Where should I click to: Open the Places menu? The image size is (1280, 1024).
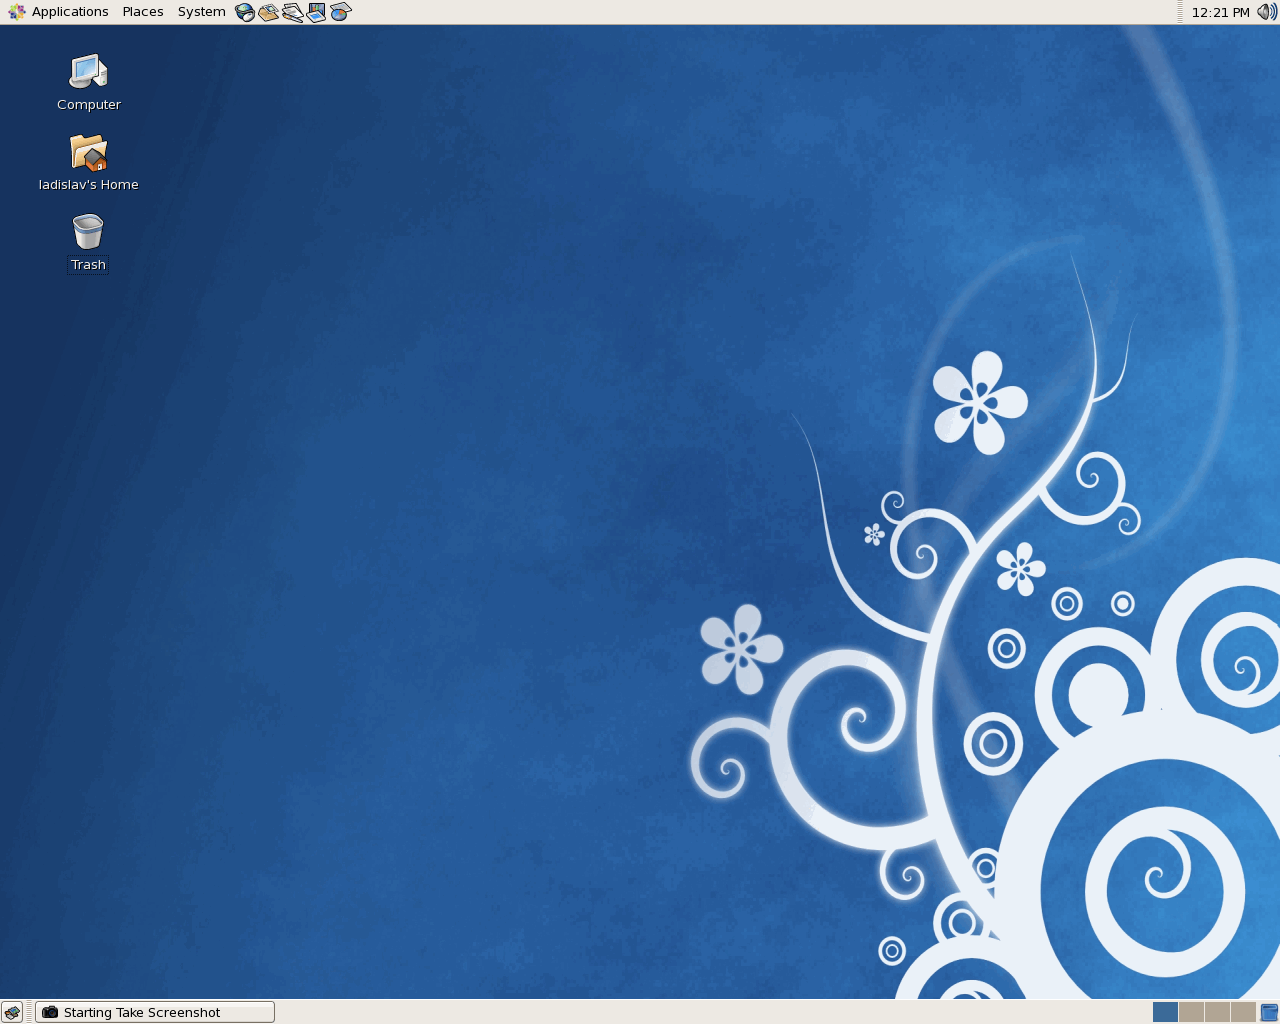(143, 12)
